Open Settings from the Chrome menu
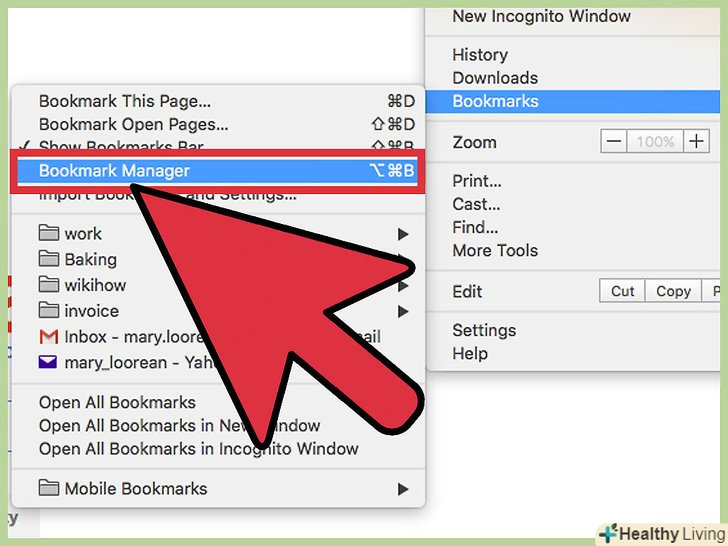The height and width of the screenshot is (546, 728). pos(484,330)
